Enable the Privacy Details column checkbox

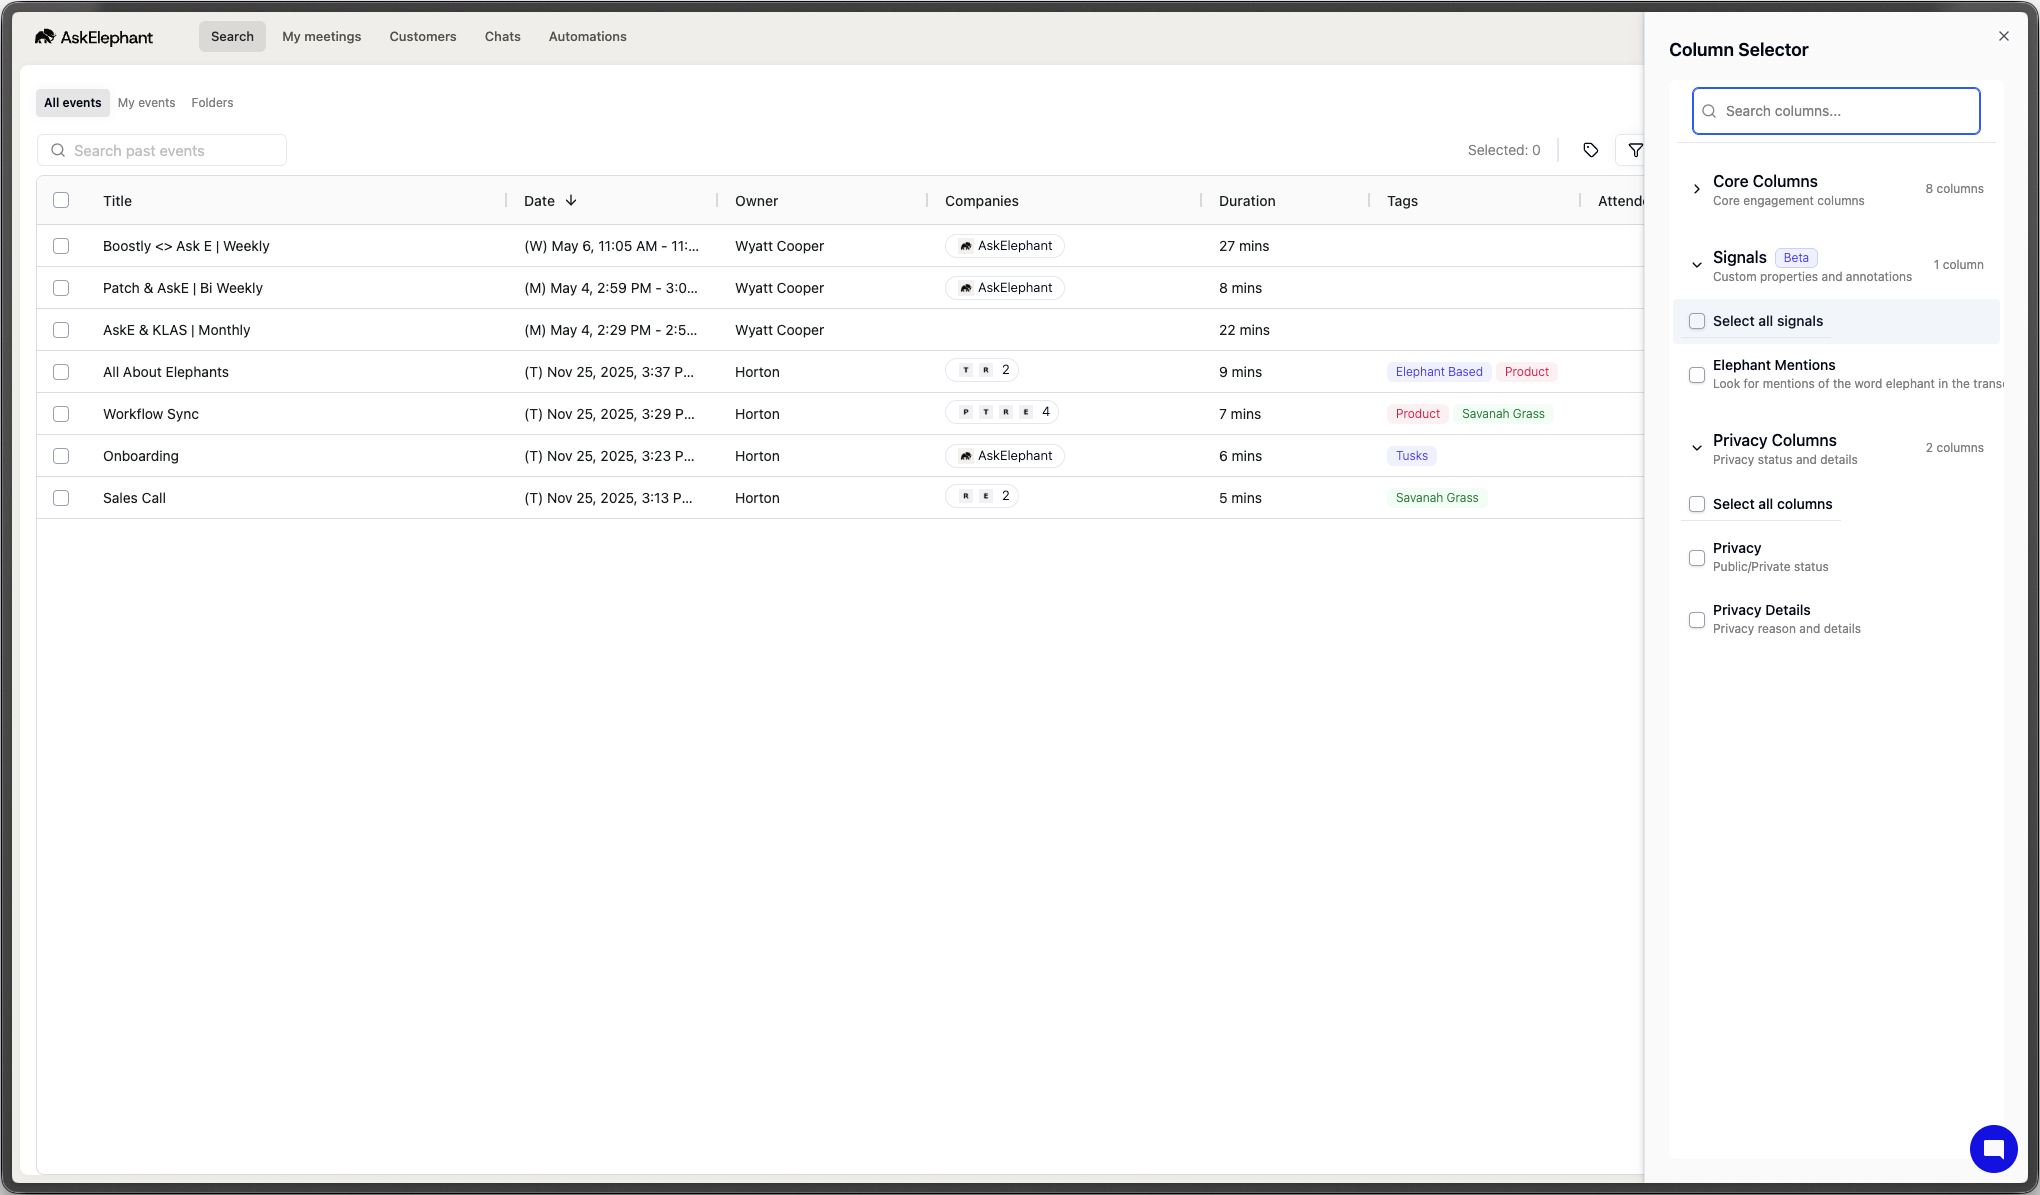tap(1697, 620)
